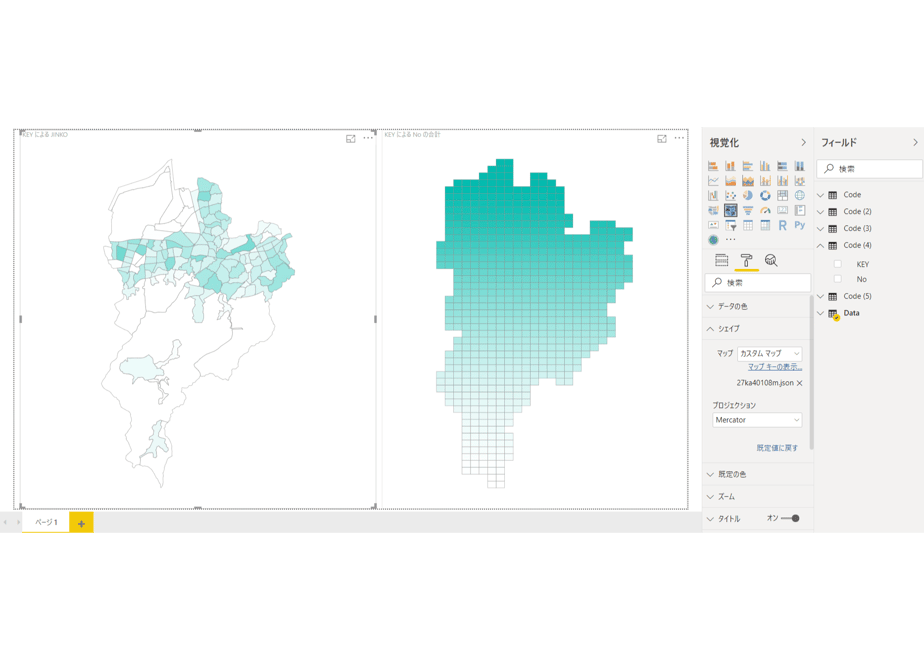
Task: Choose the gauge visualization icon
Action: [x=765, y=210]
